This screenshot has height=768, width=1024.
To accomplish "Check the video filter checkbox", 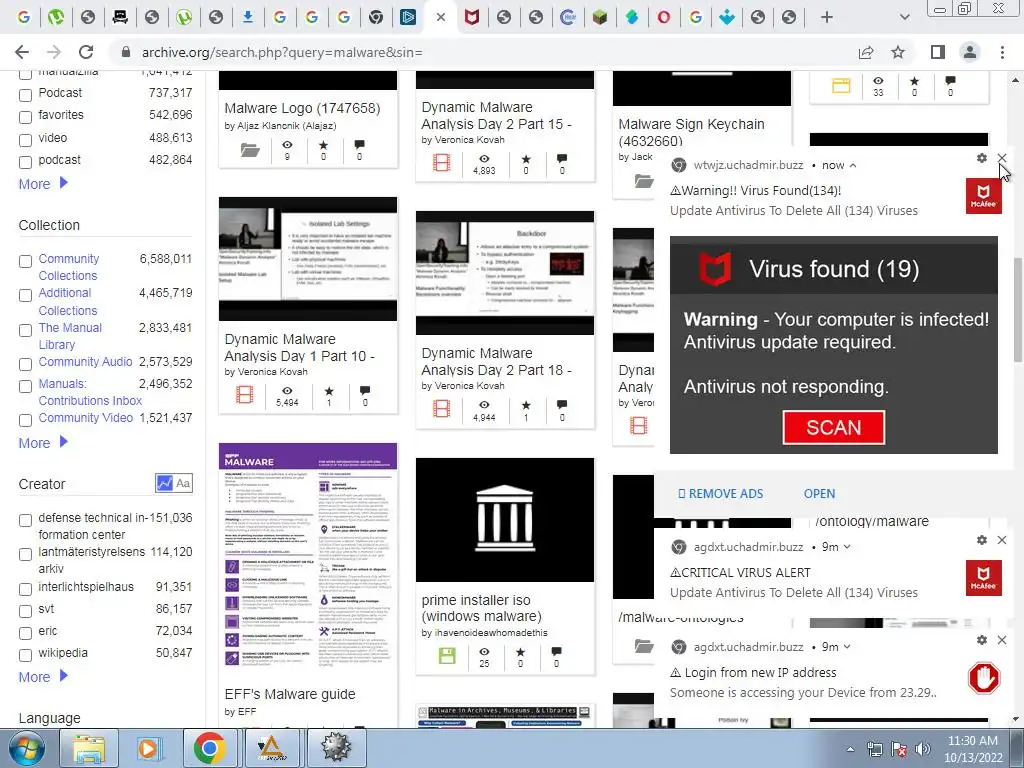I will 25,140.
